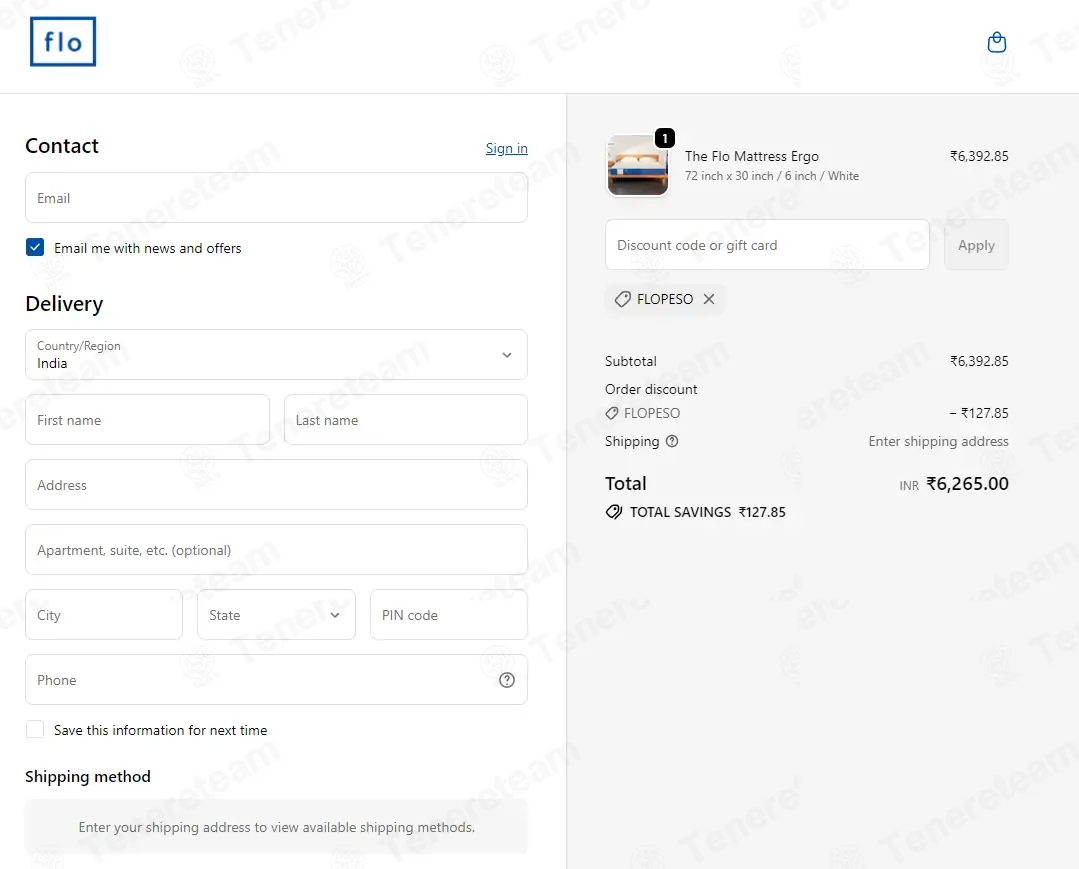Viewport: 1079px width, 869px height.
Task: Click the Contact heading
Action: [x=62, y=146]
